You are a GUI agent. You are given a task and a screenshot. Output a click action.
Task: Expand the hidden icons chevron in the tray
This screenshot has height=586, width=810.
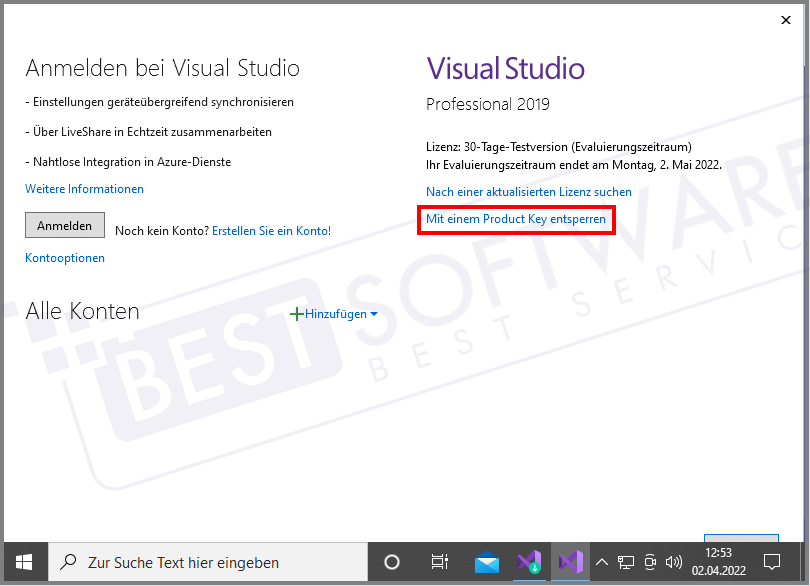601,561
